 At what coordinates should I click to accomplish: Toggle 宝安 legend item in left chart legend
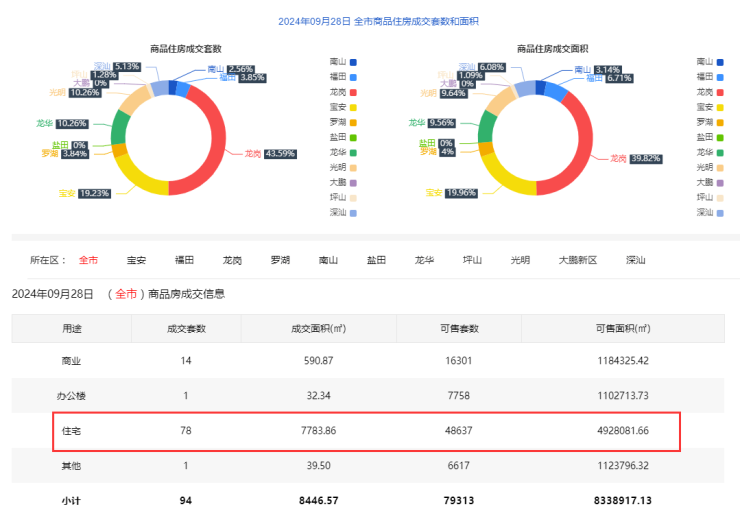(343, 107)
